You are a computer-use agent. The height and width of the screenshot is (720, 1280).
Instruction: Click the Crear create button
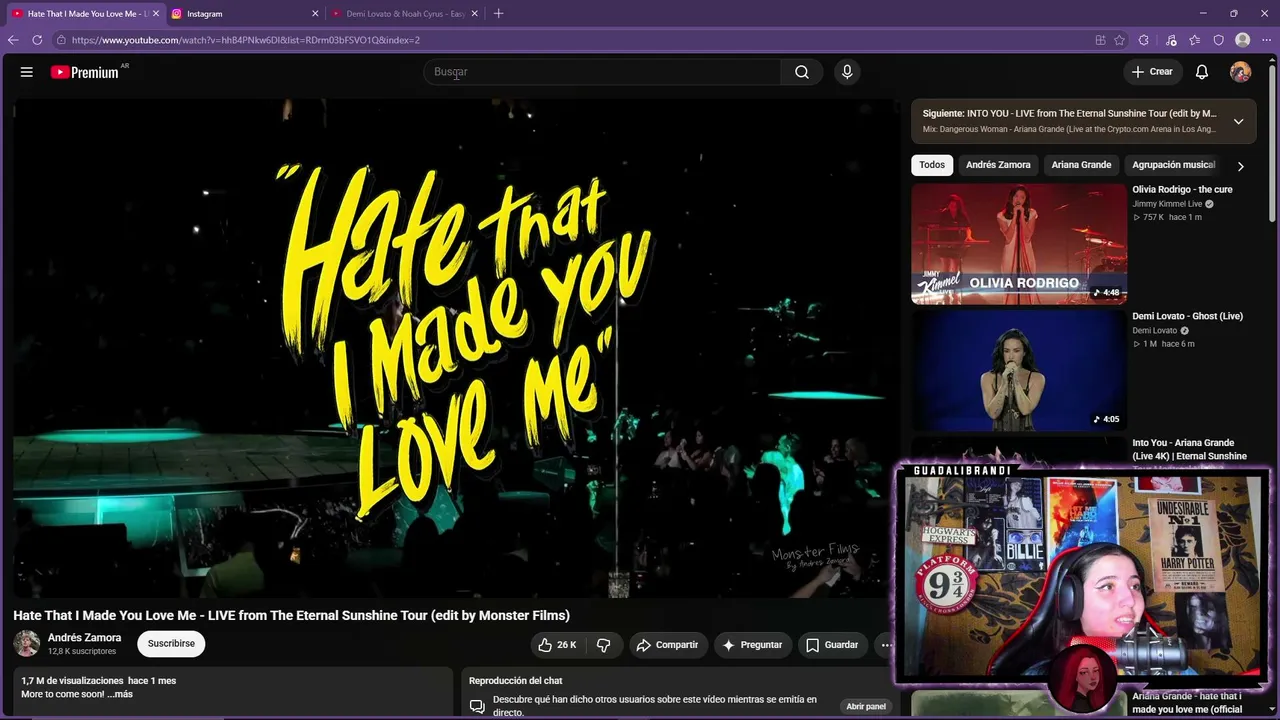point(1152,72)
